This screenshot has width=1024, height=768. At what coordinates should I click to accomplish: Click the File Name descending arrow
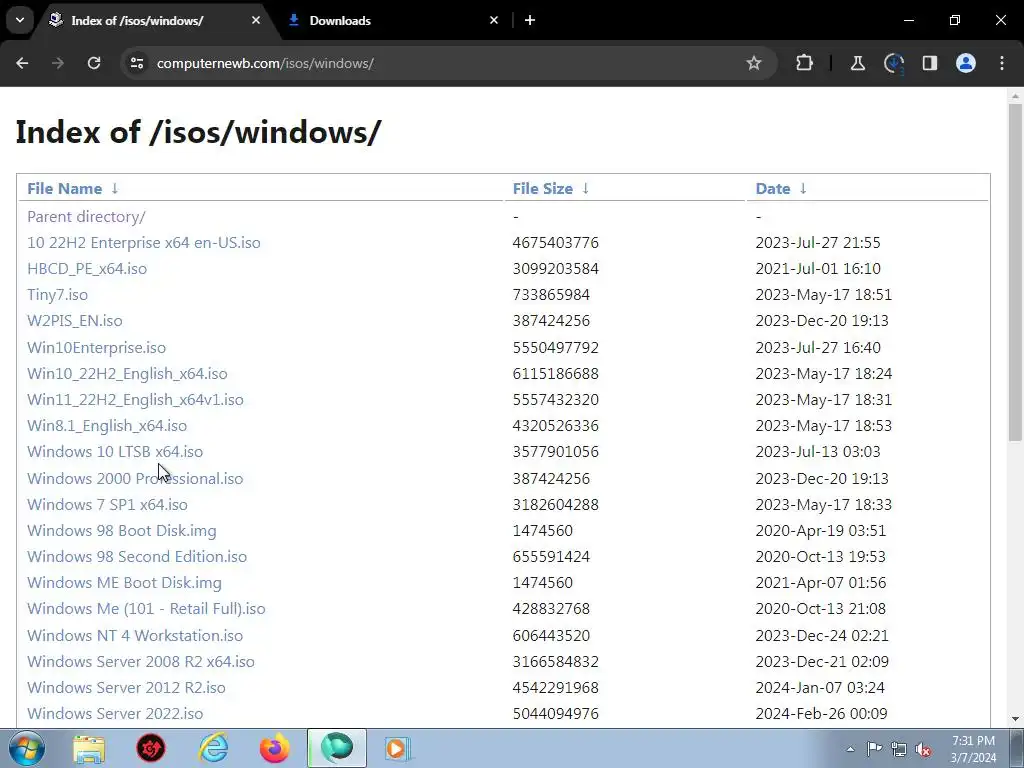click(x=115, y=189)
